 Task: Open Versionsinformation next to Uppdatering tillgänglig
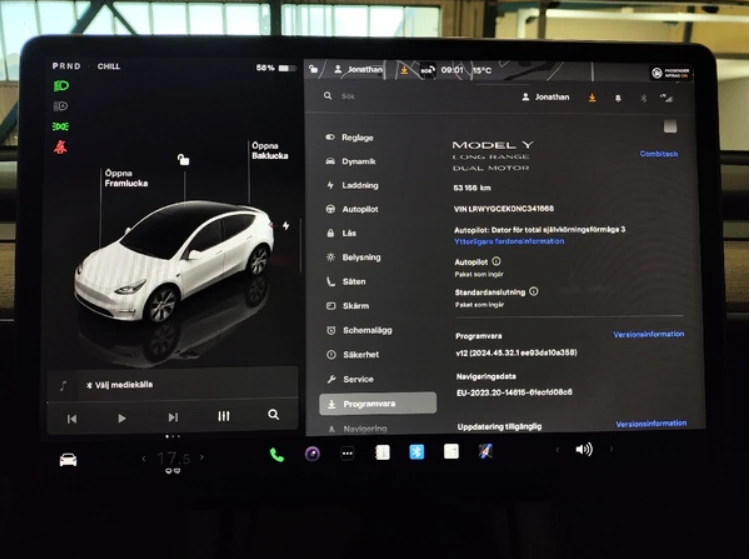click(x=651, y=424)
